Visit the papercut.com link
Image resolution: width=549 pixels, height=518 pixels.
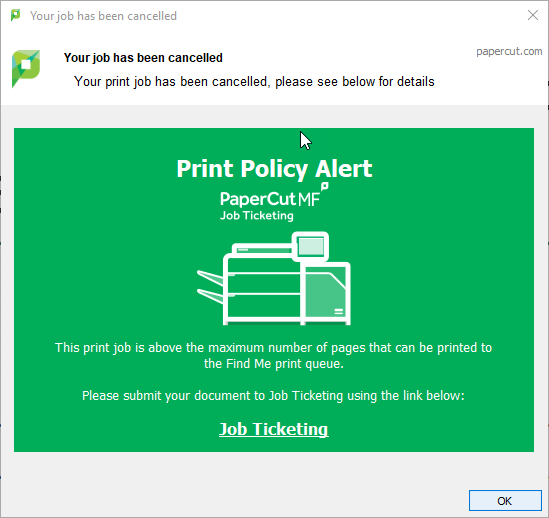(509, 51)
